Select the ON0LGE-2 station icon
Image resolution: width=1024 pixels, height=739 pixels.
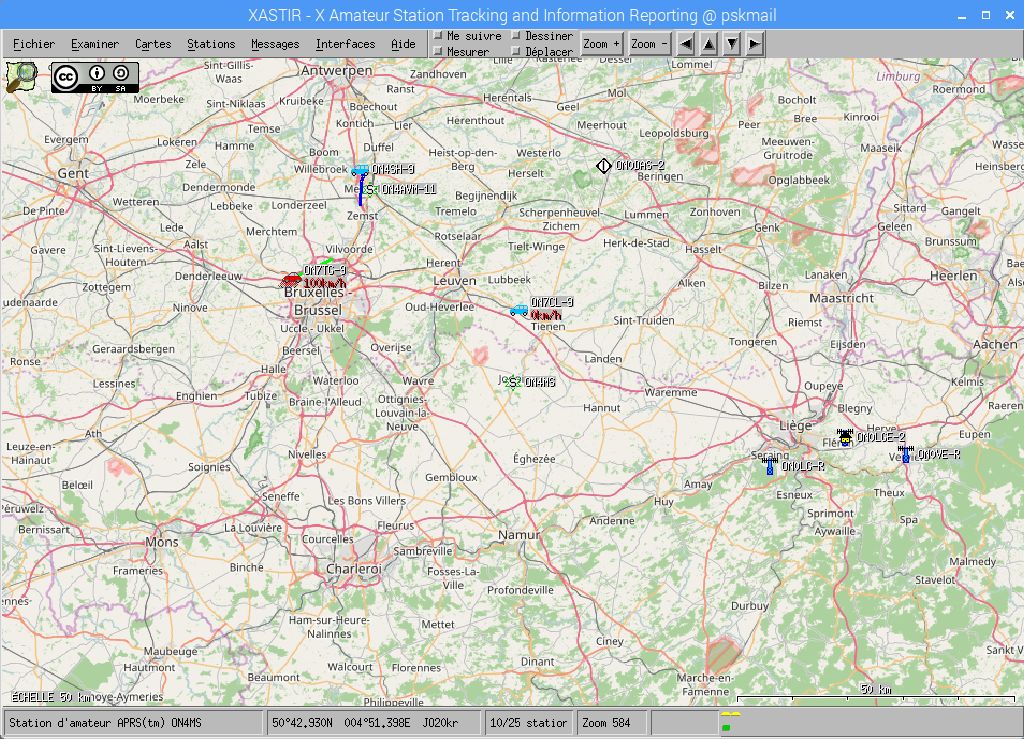[845, 437]
